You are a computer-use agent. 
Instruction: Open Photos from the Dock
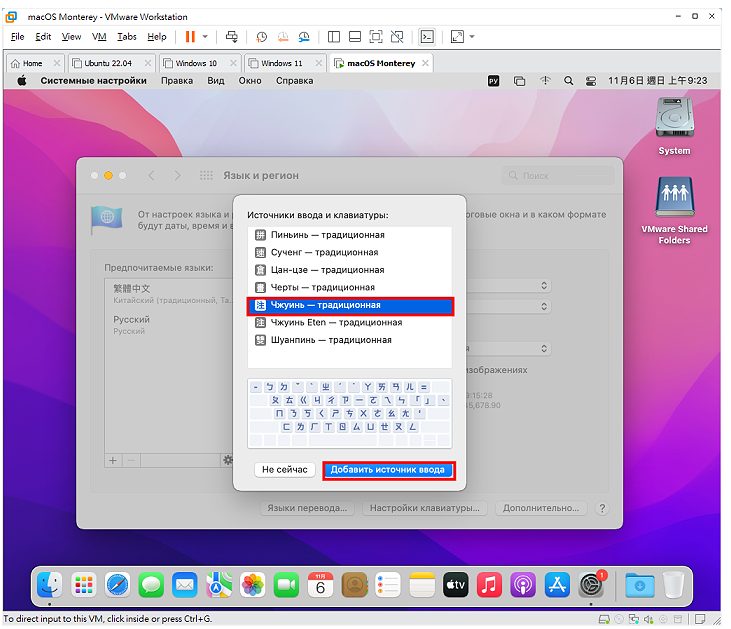[x=253, y=585]
